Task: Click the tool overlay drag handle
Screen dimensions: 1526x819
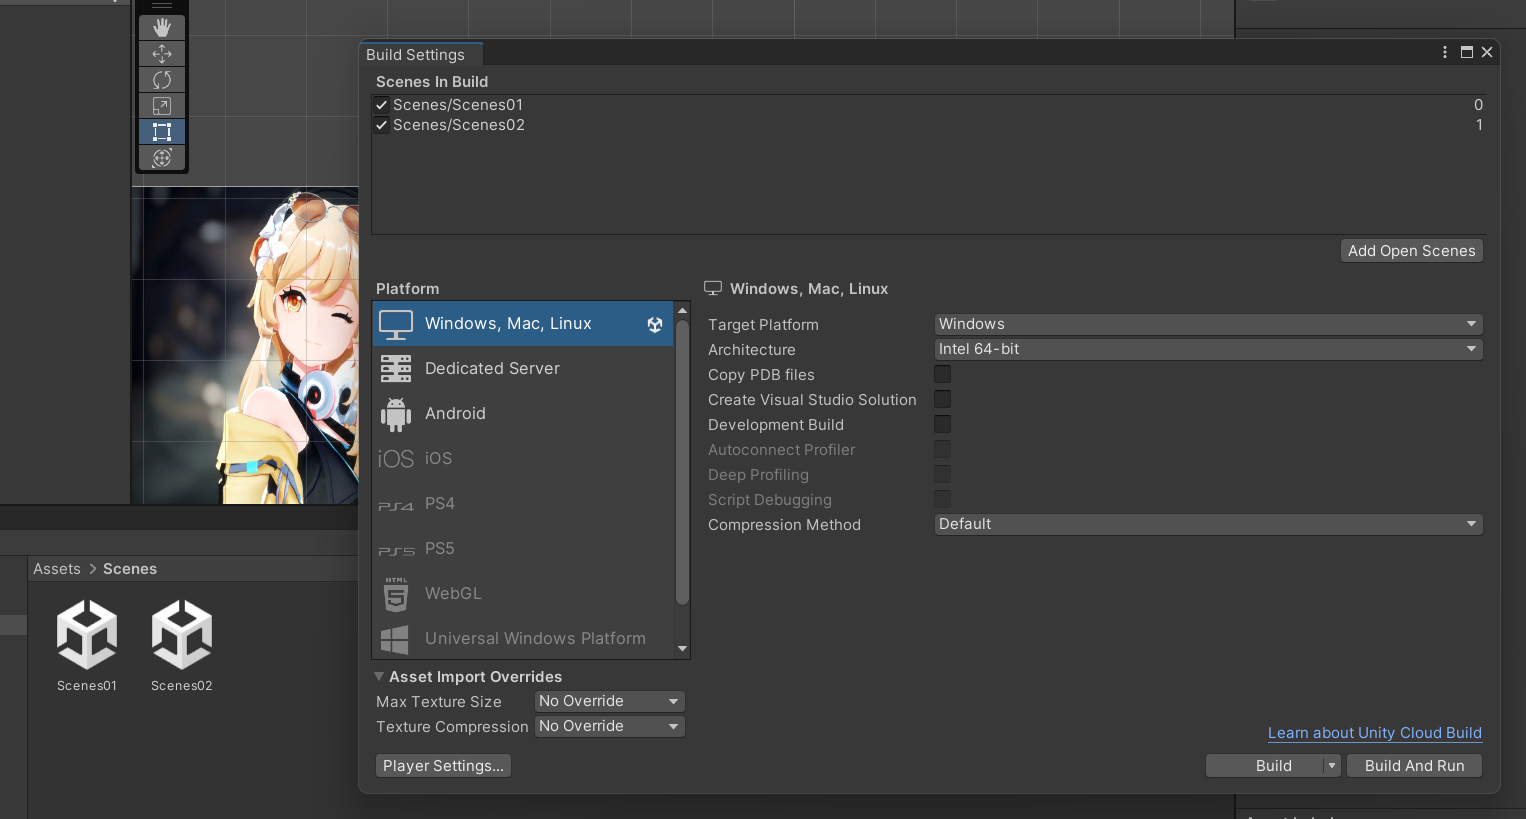Action: coord(162,6)
